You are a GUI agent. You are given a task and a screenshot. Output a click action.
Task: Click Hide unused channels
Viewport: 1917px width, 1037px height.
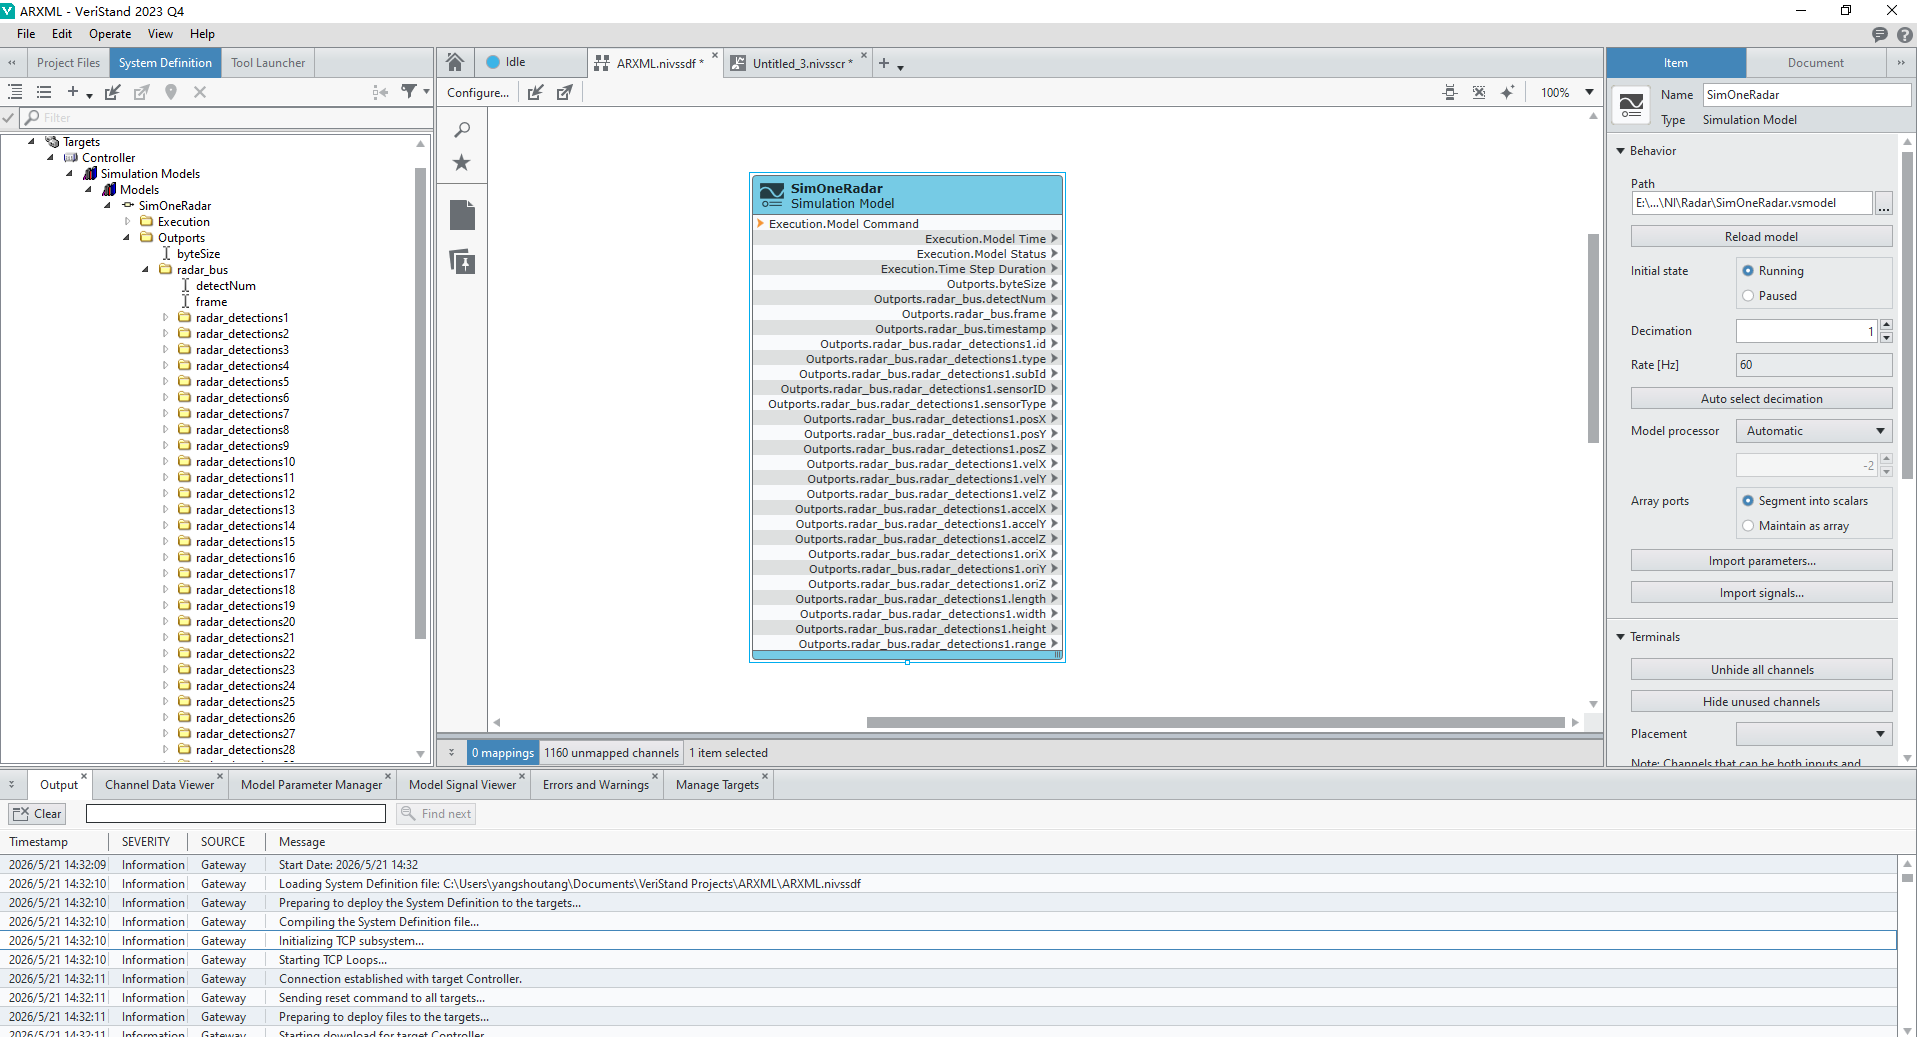click(x=1761, y=702)
